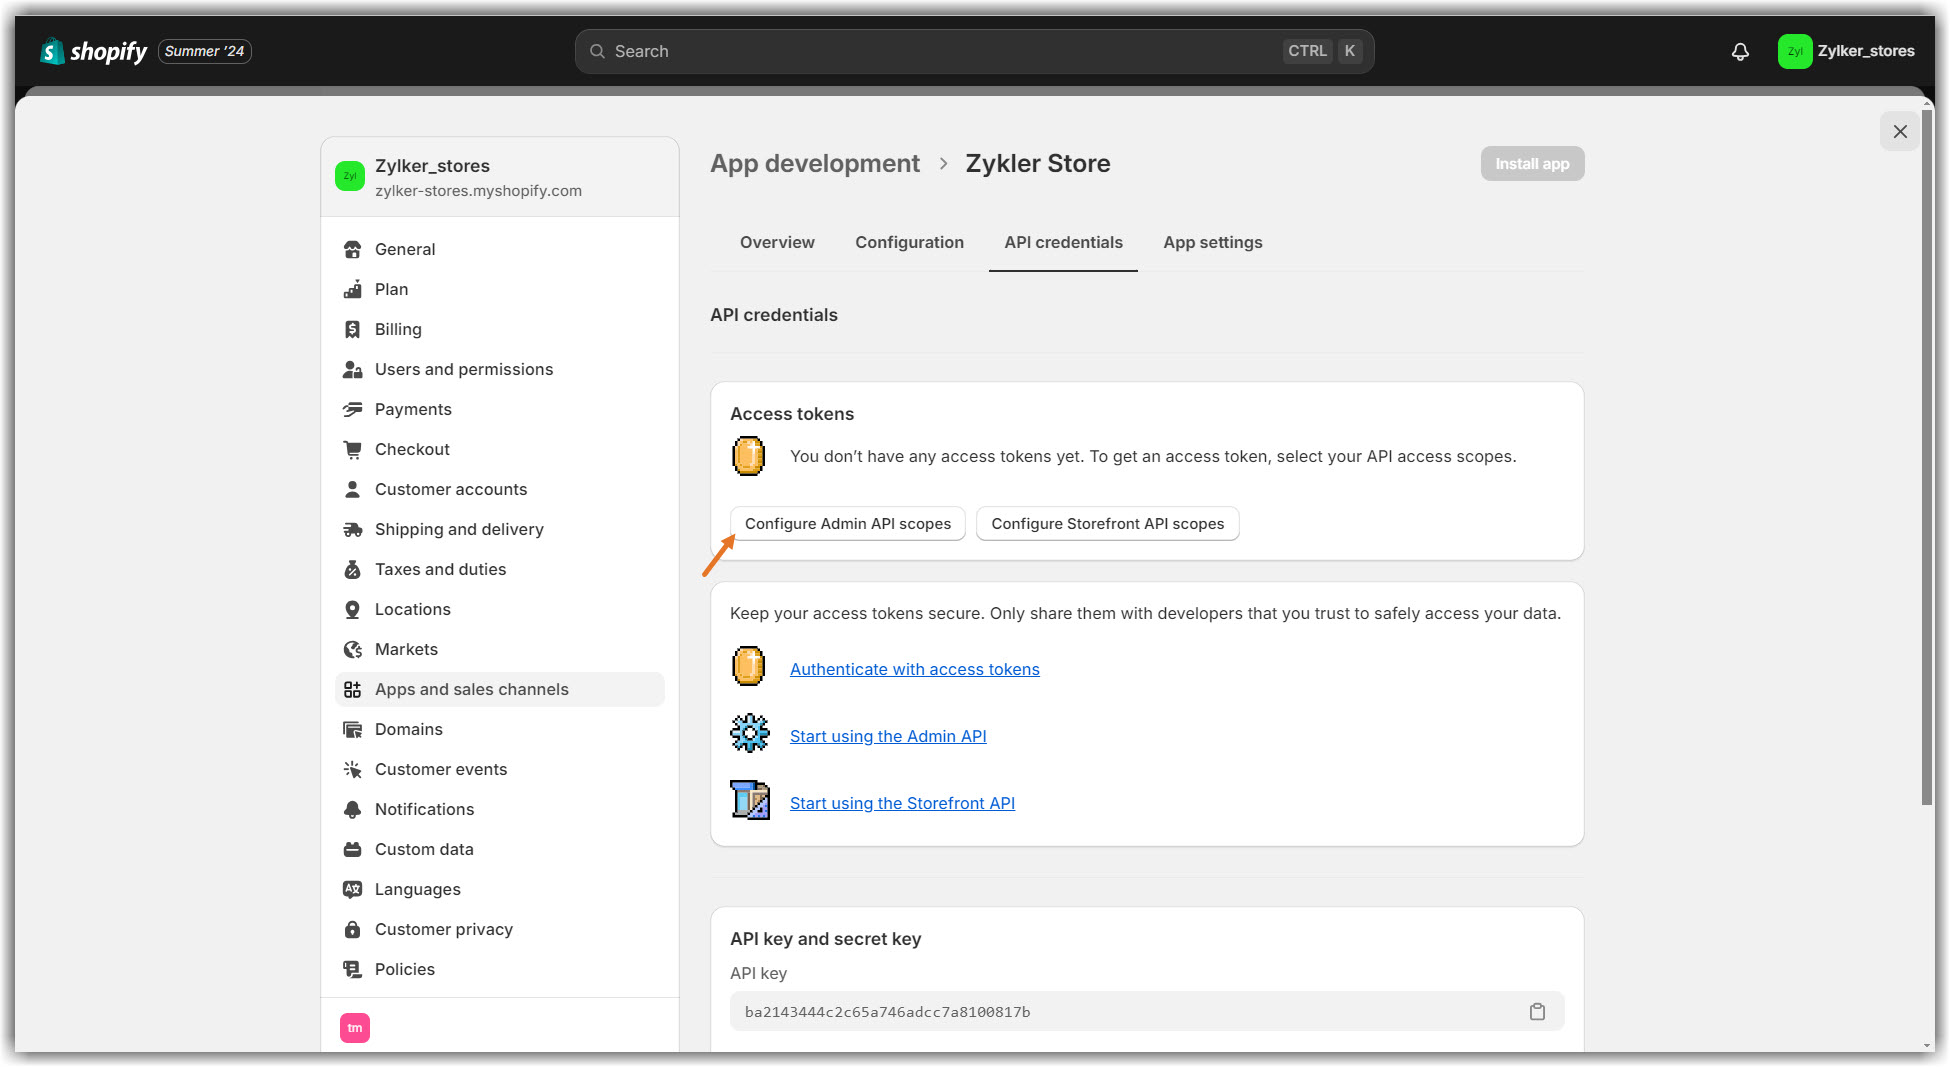The height and width of the screenshot is (1067, 1950).
Task: Open the App settings tab
Action: 1212,242
